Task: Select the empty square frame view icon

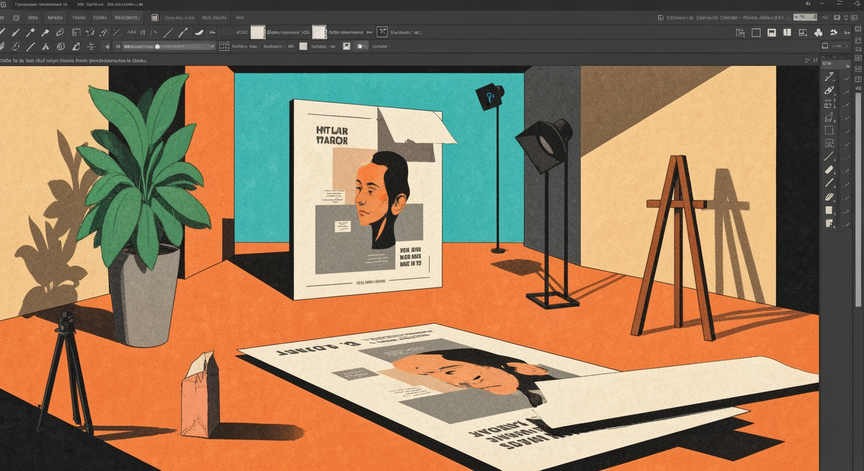Action: pos(756,33)
